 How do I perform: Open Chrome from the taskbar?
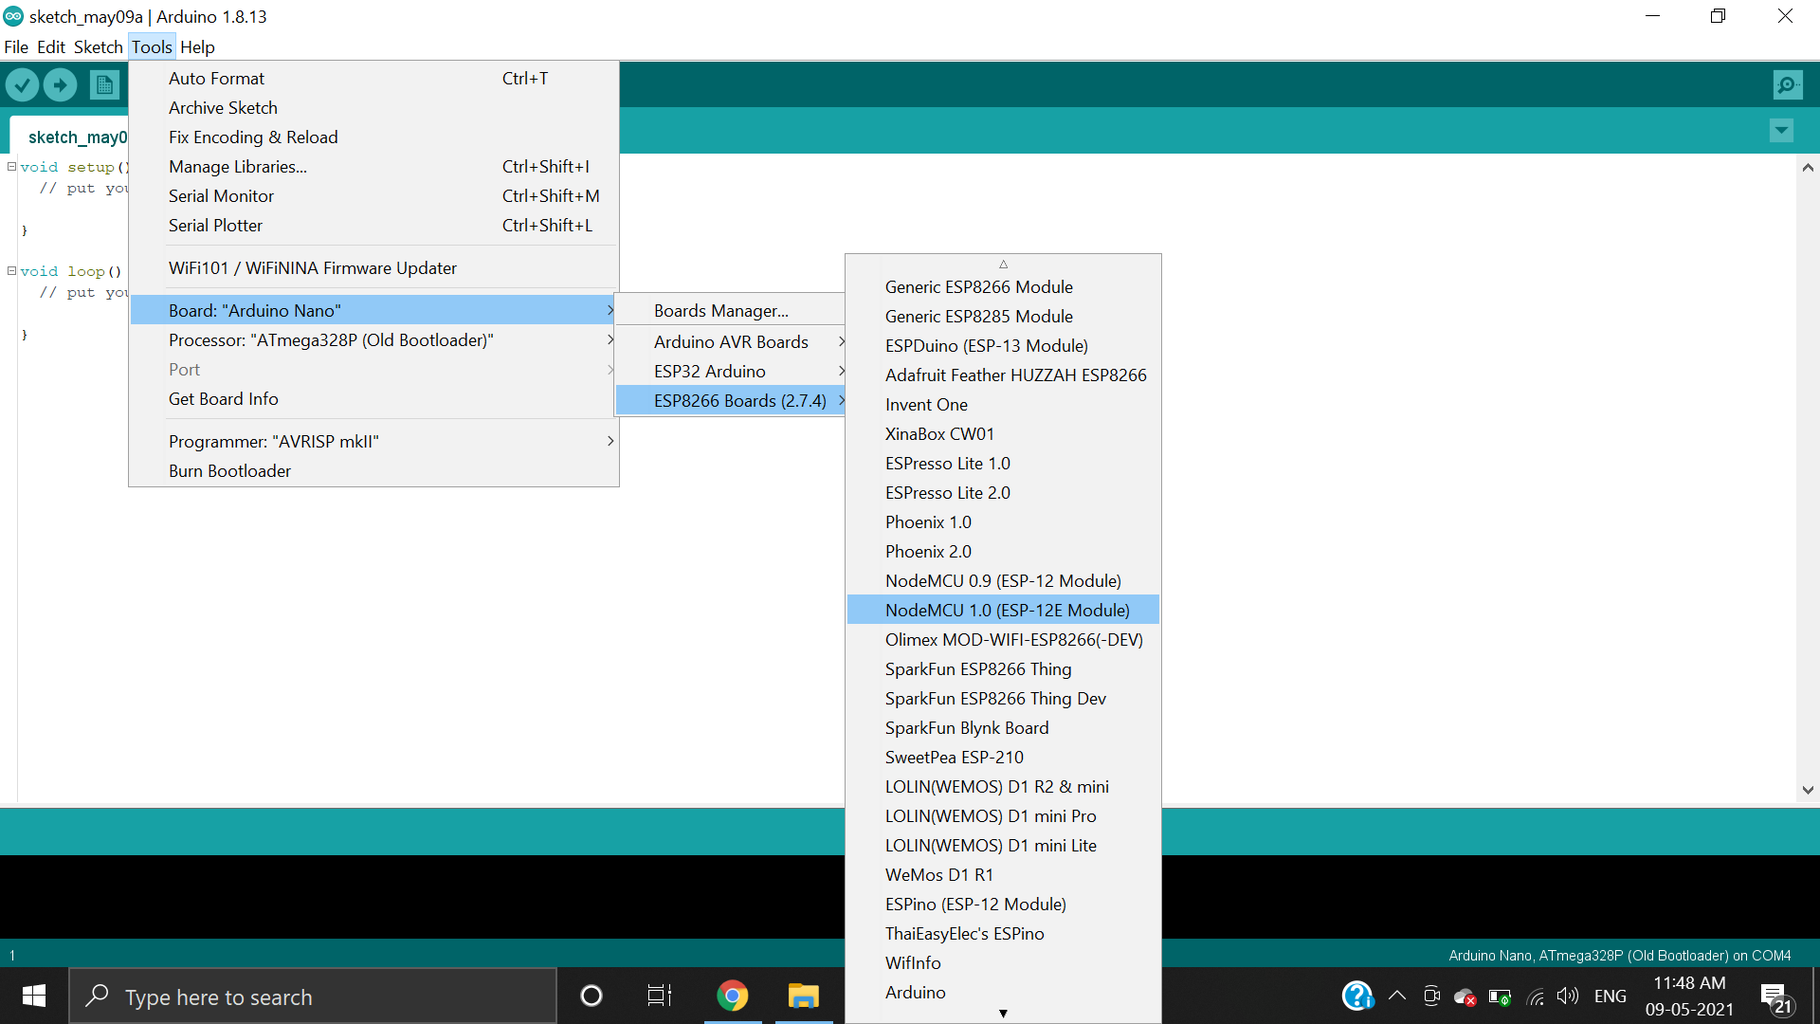(x=733, y=996)
